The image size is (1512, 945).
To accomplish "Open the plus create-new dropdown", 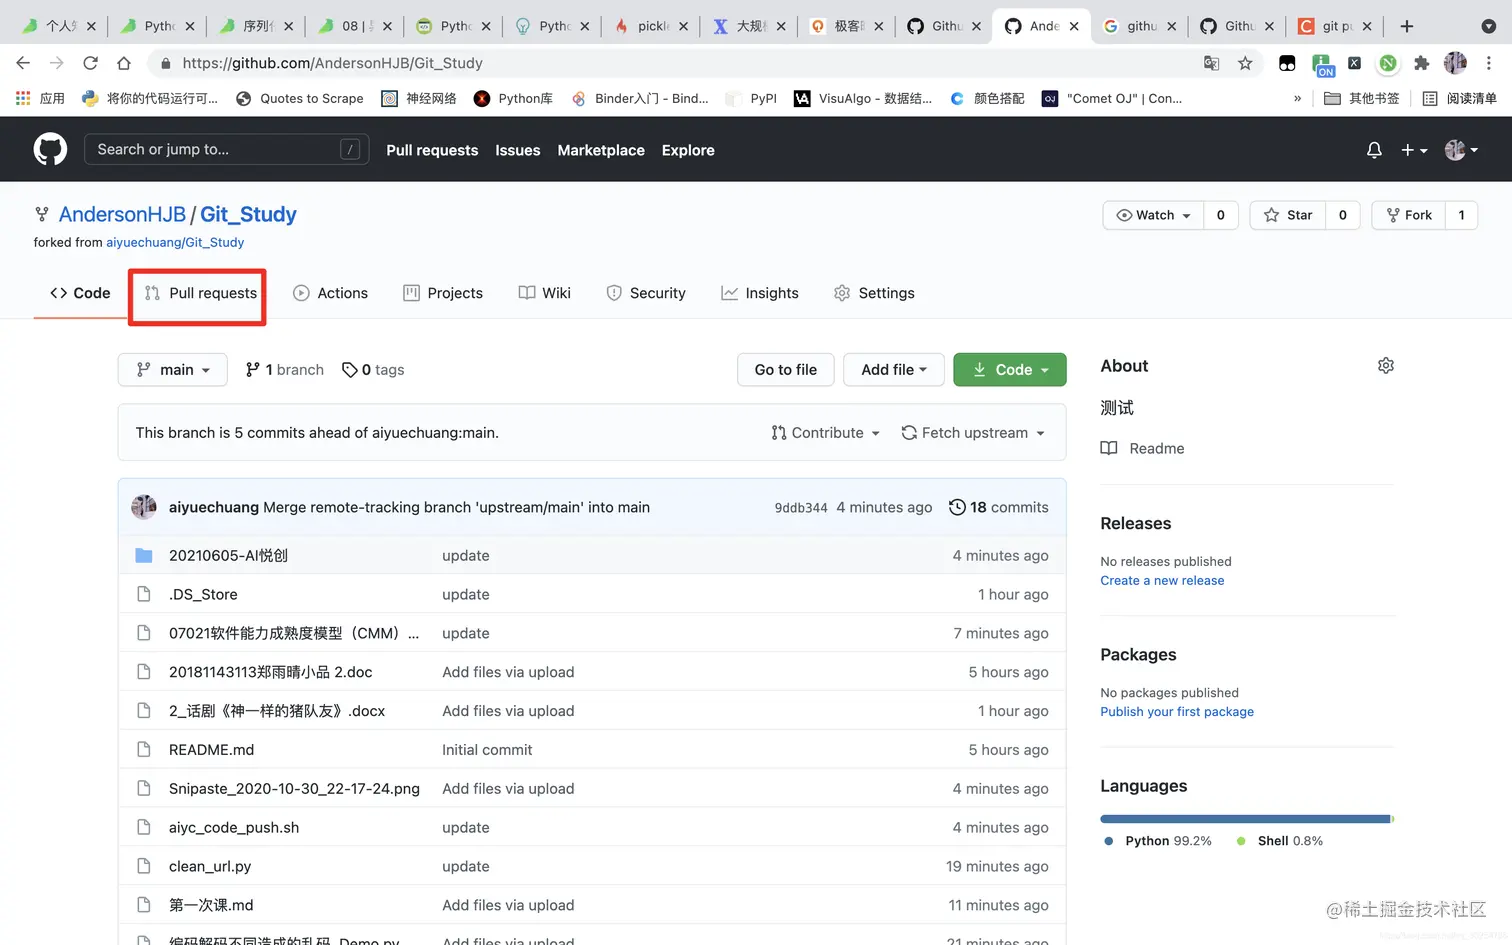I will 1414,150.
